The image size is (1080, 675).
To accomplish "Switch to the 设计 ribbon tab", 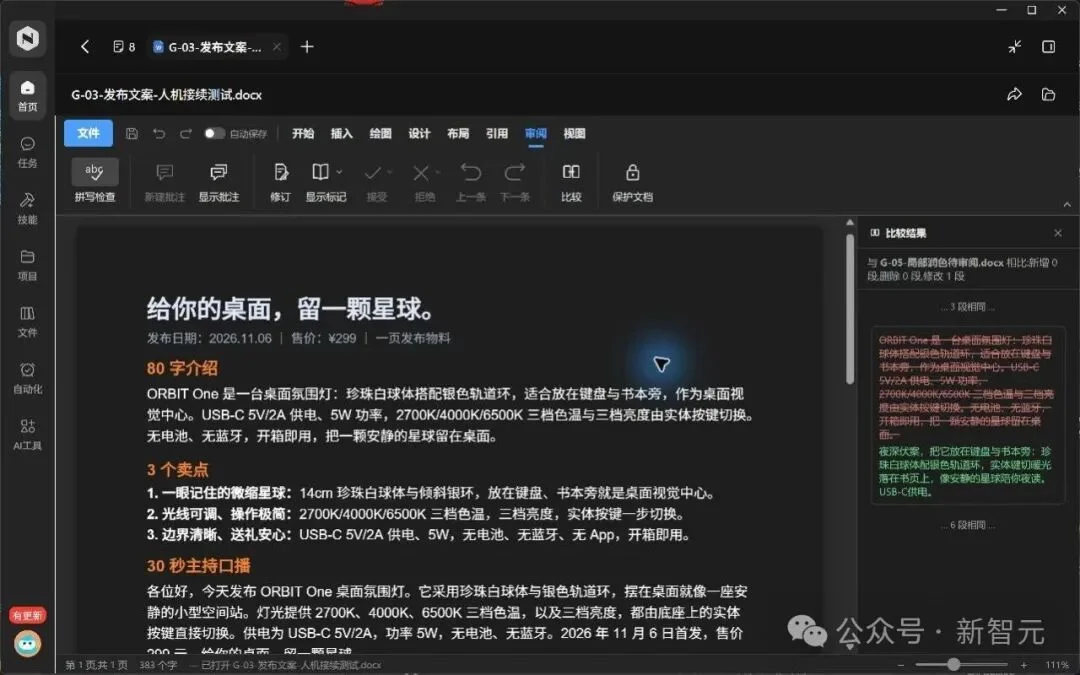I will click(419, 134).
